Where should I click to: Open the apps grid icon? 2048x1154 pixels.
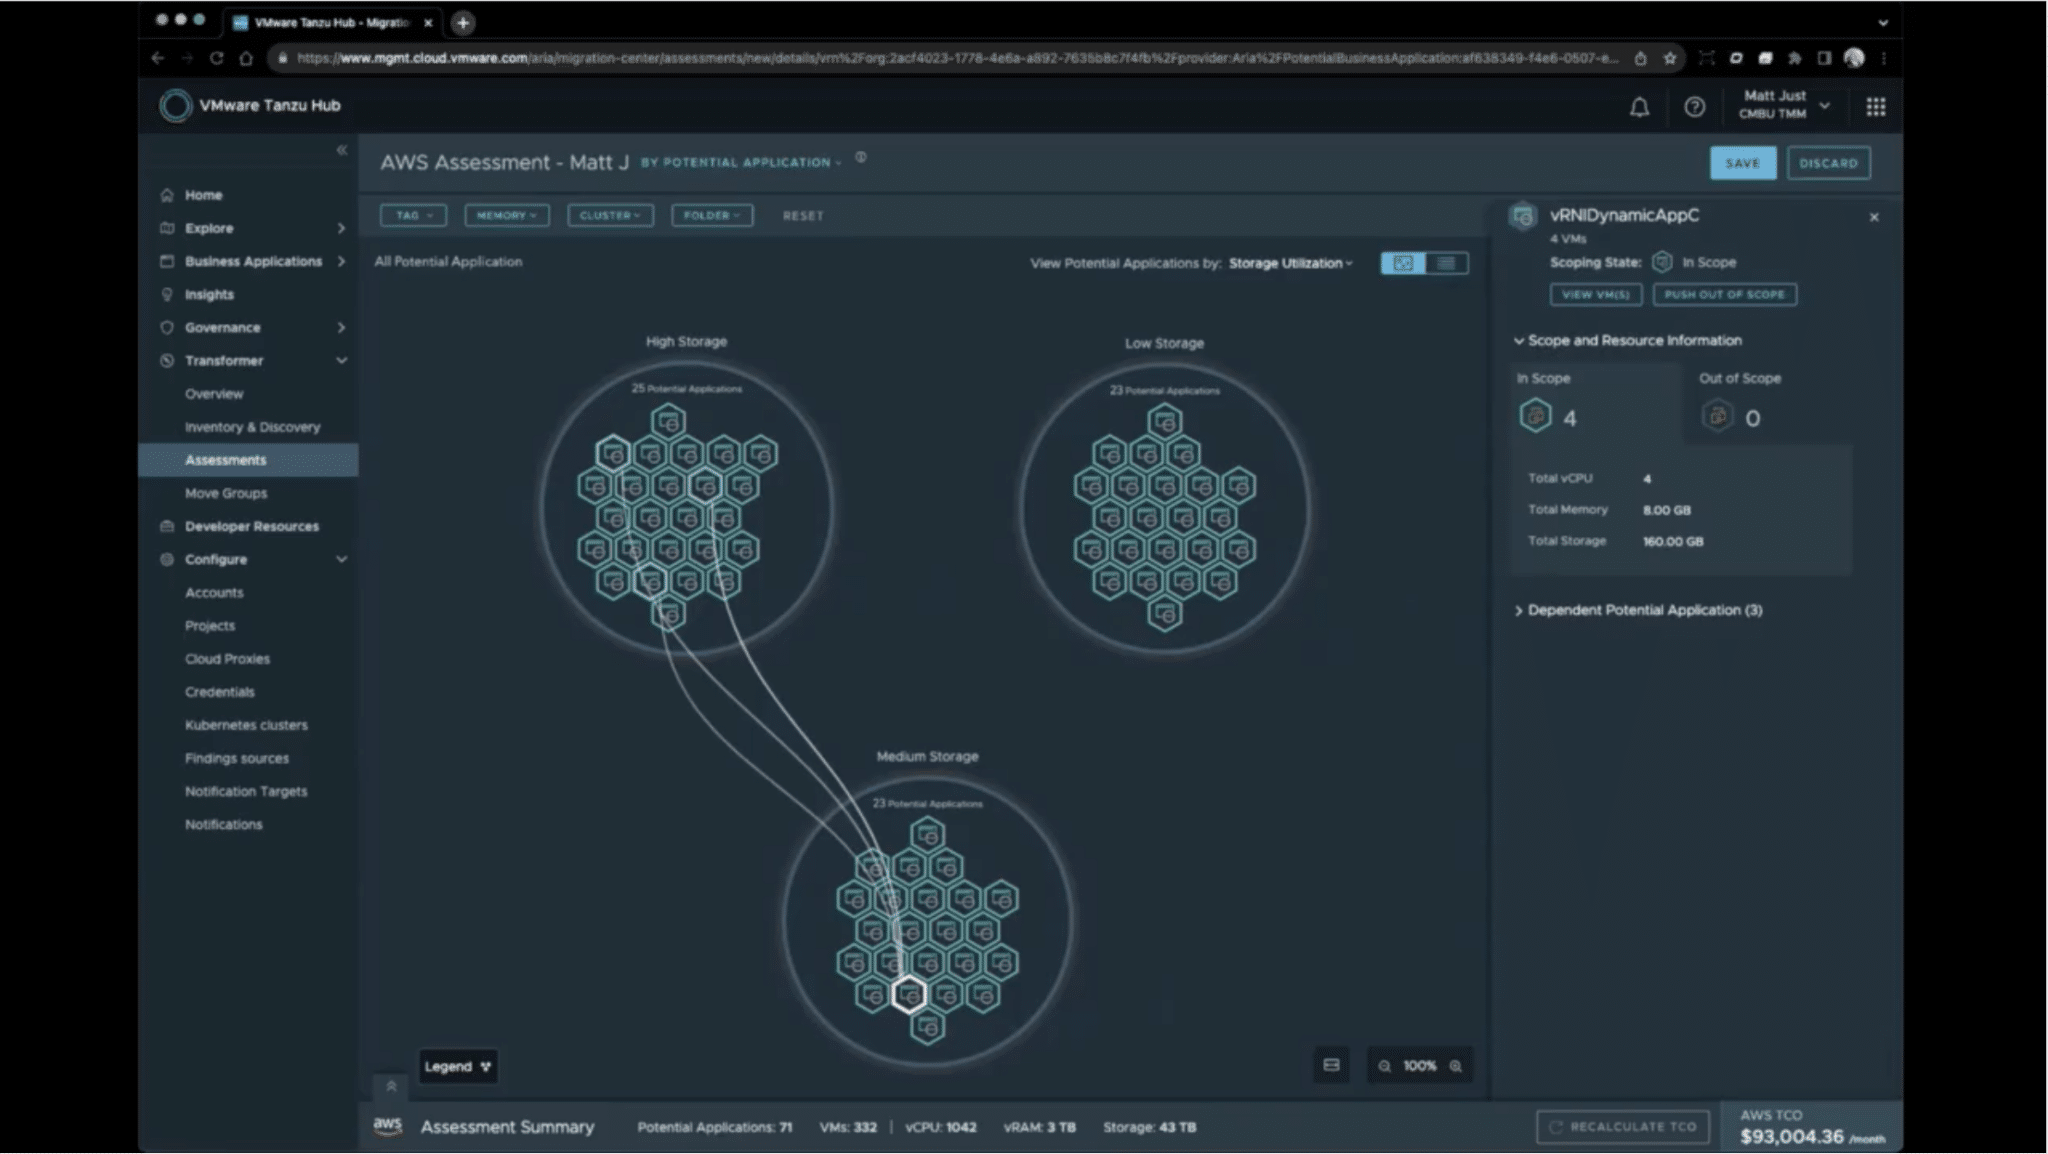pyautogui.click(x=1875, y=107)
